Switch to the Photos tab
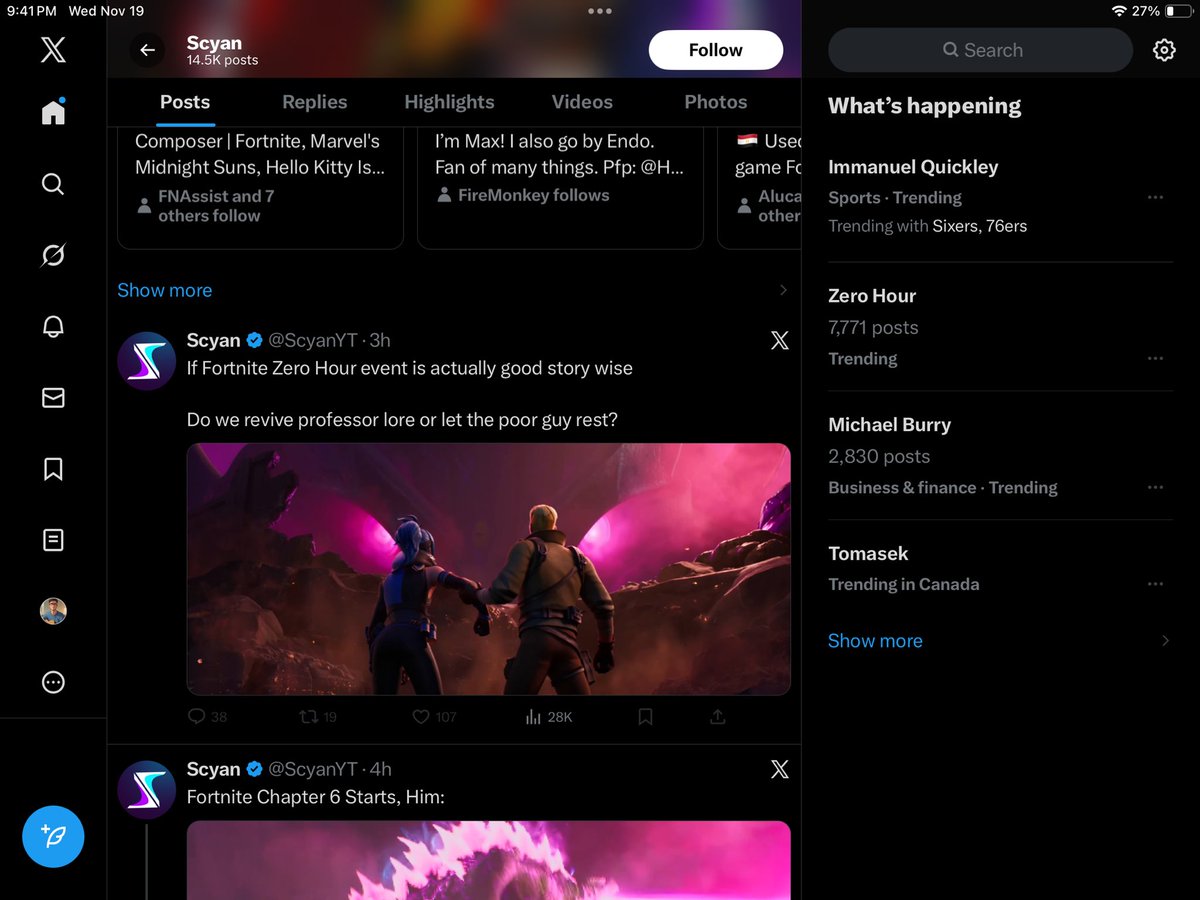The width and height of the screenshot is (1200, 900). tap(715, 102)
